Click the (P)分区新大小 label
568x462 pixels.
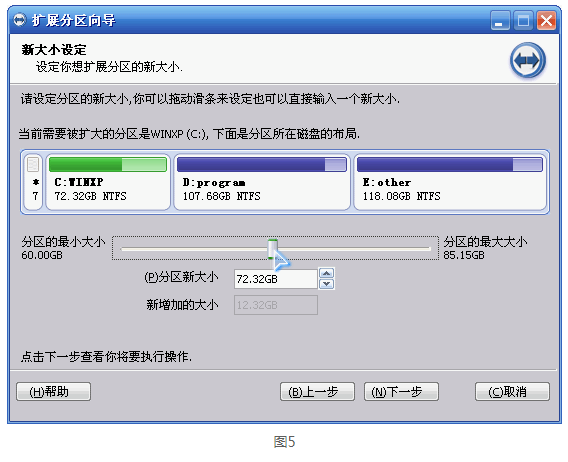[x=181, y=277]
